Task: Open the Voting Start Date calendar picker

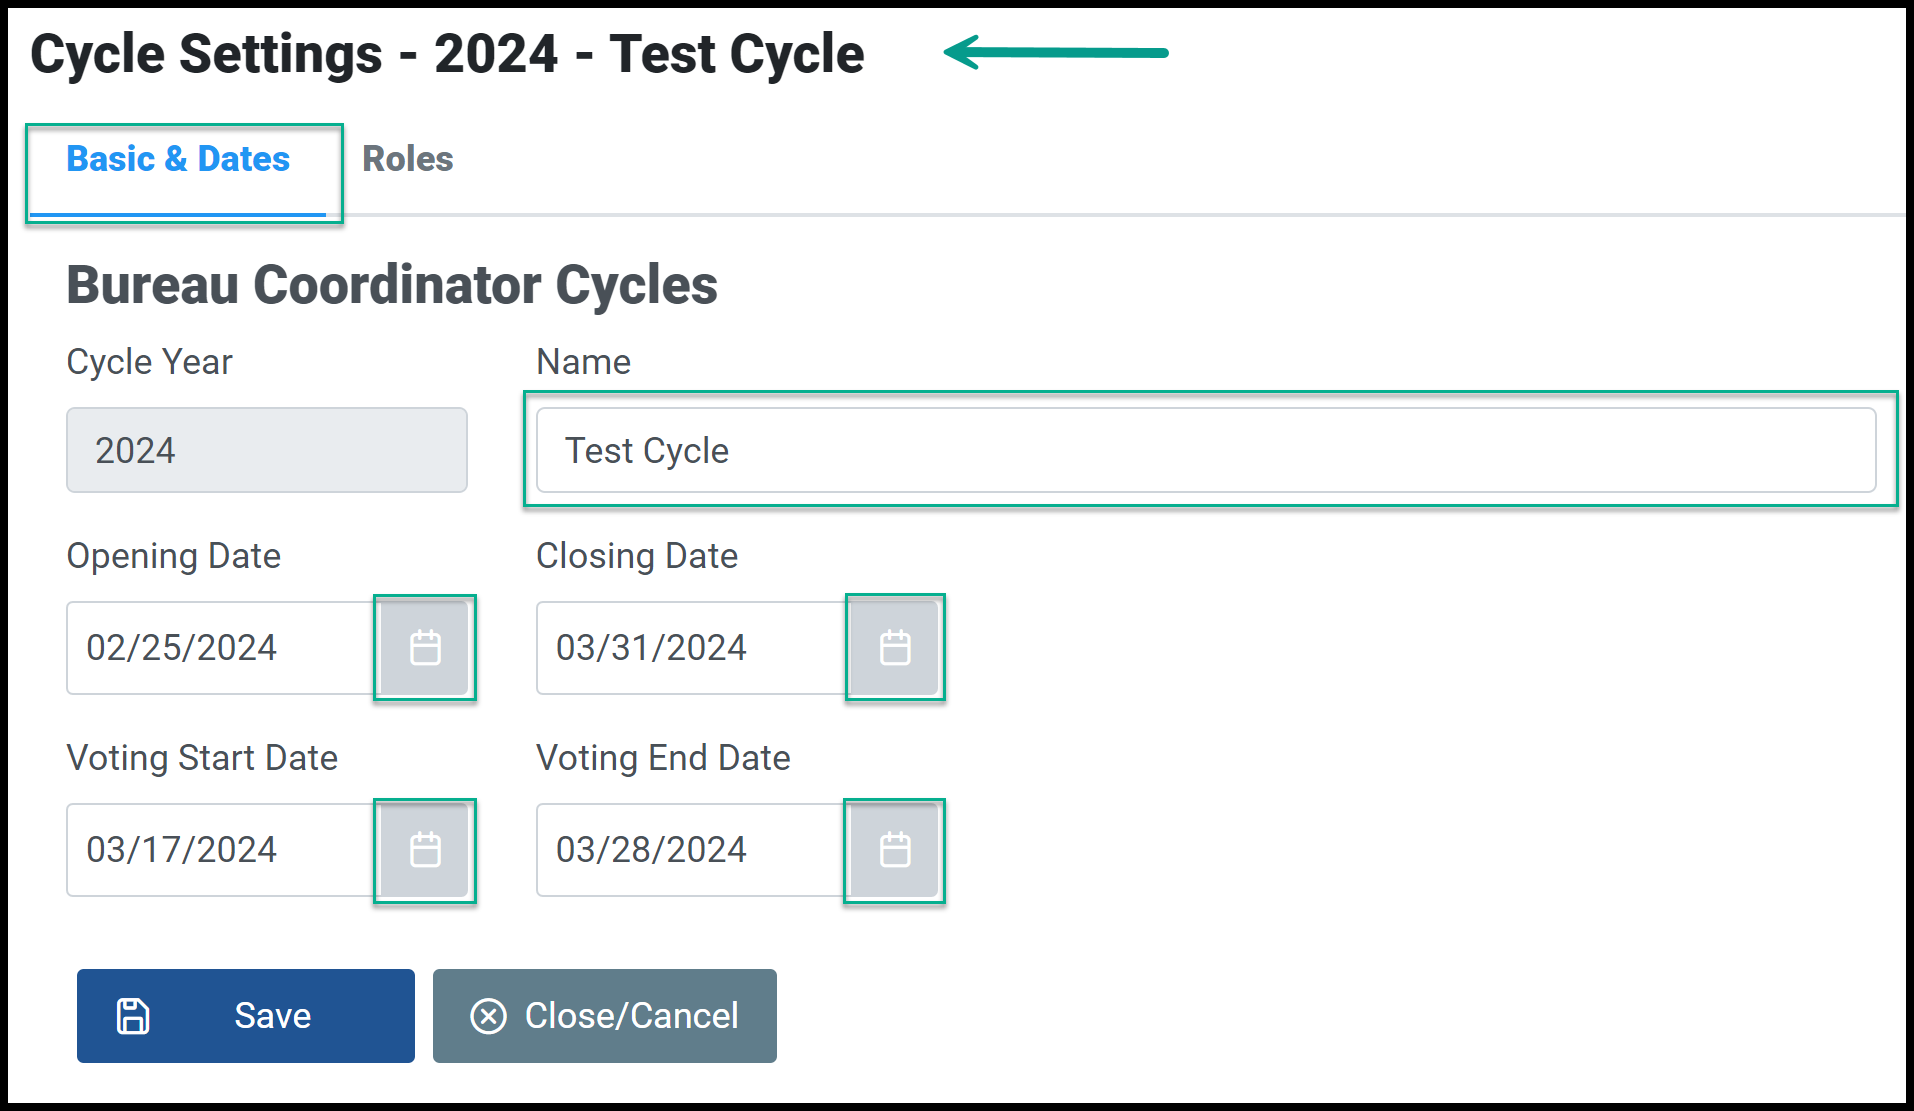Action: tap(425, 850)
